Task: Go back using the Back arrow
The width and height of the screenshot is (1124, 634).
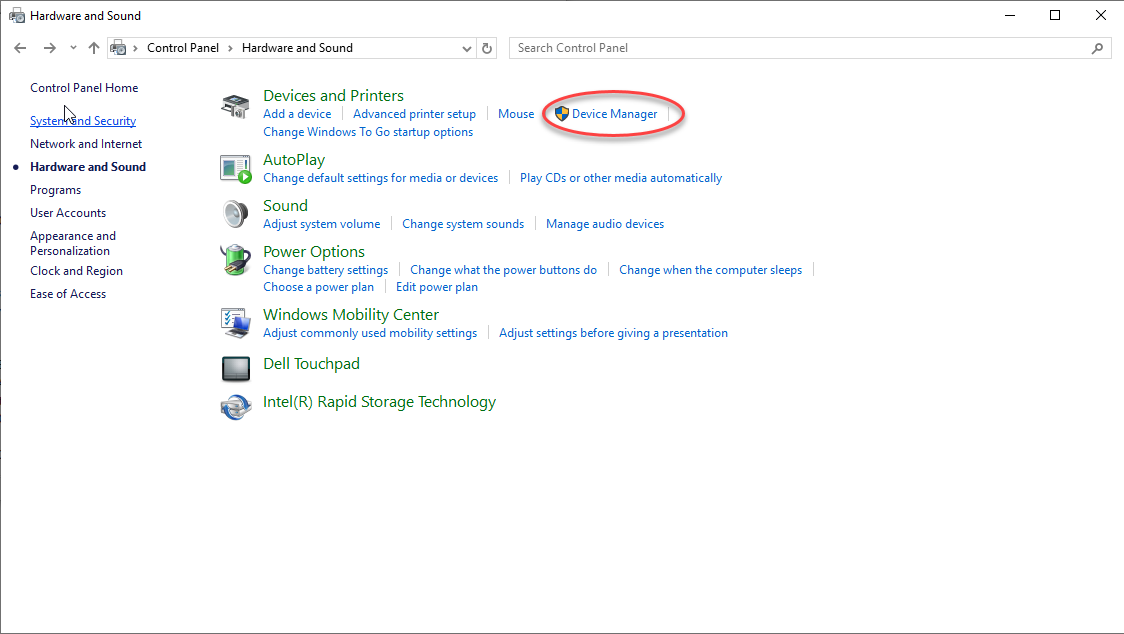Action: [x=20, y=48]
